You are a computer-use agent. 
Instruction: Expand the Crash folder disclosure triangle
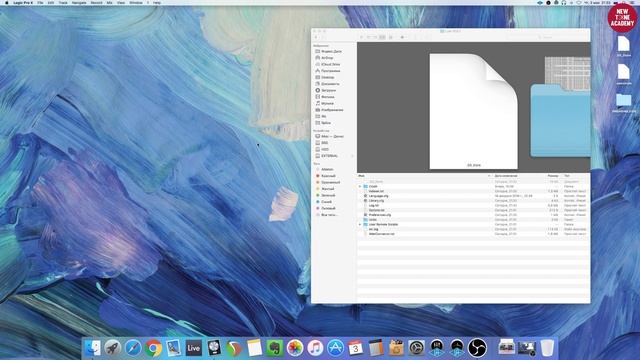pyautogui.click(x=360, y=187)
